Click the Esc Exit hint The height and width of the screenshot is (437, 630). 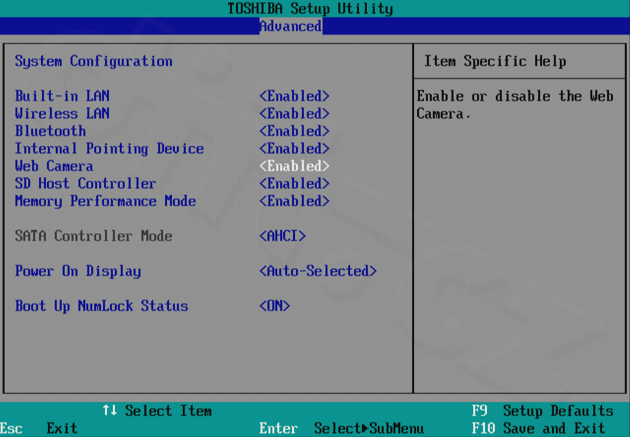[x=39, y=428]
